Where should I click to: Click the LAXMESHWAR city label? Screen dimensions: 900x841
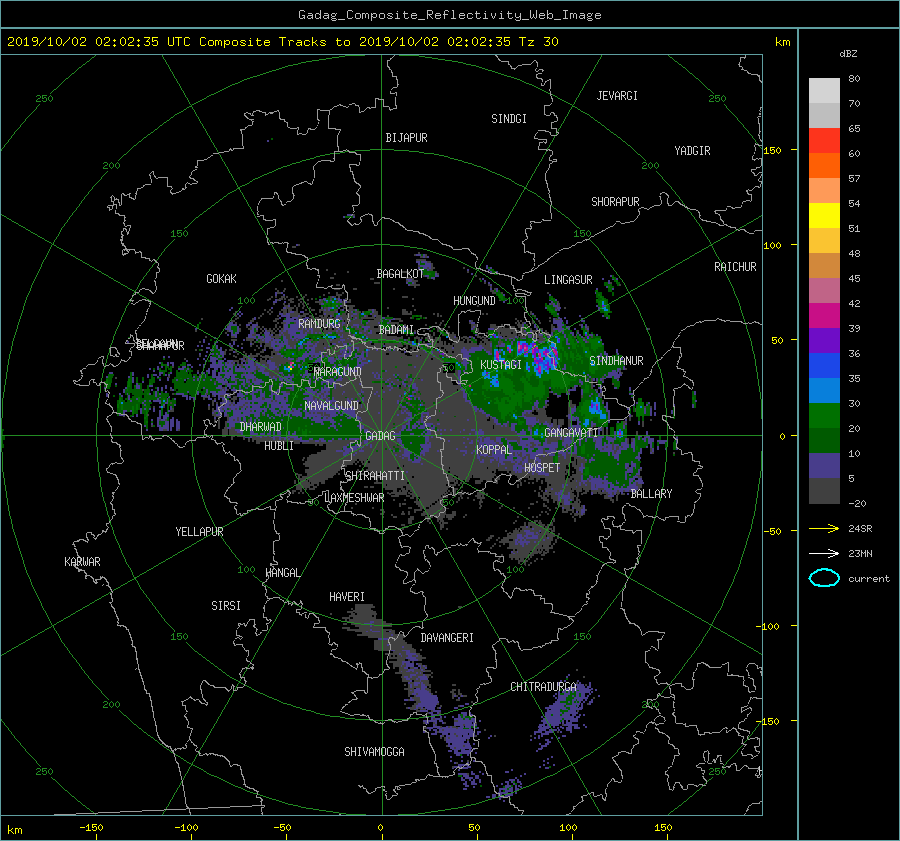point(354,498)
